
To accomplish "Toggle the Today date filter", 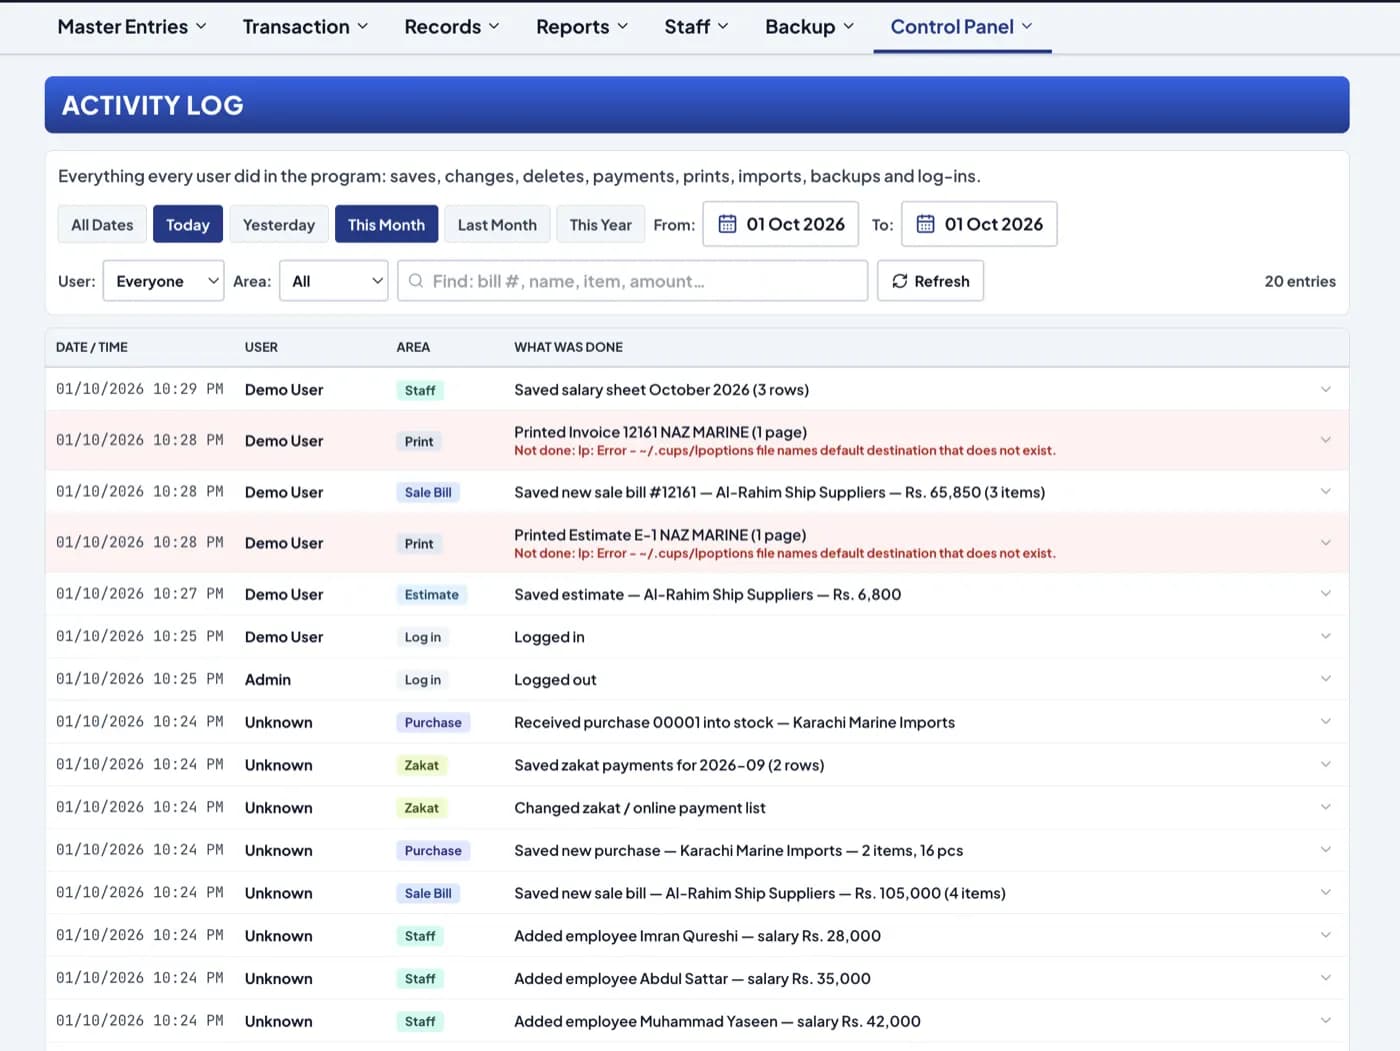I will [188, 224].
